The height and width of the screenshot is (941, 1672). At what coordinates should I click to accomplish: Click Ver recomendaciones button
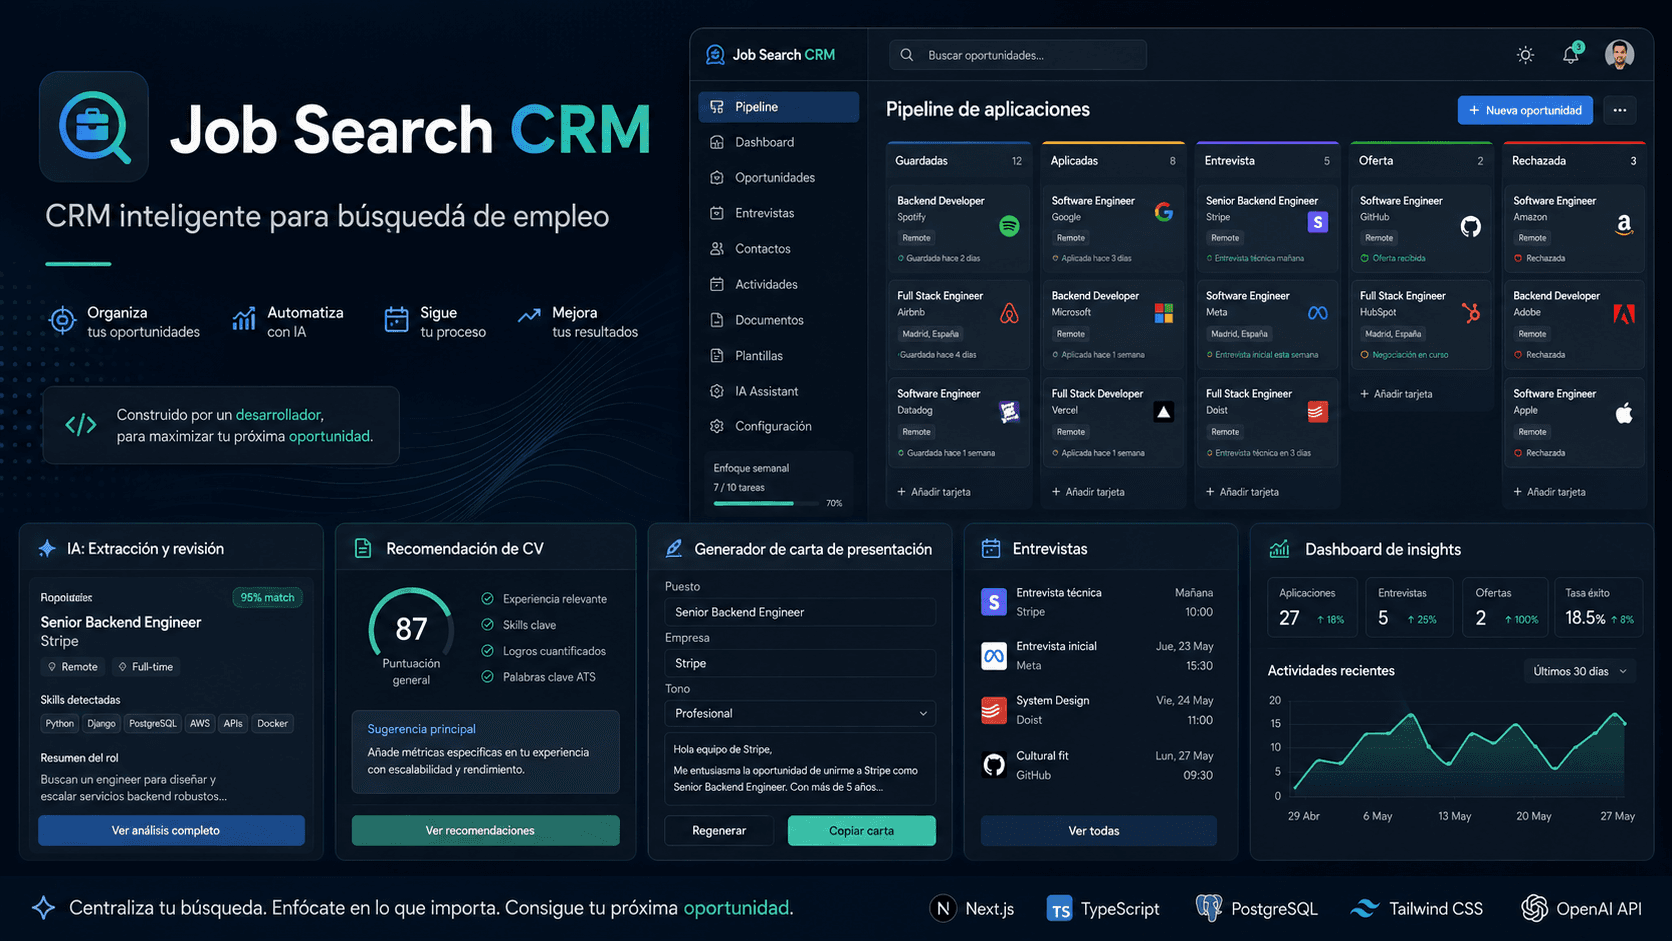(x=485, y=830)
